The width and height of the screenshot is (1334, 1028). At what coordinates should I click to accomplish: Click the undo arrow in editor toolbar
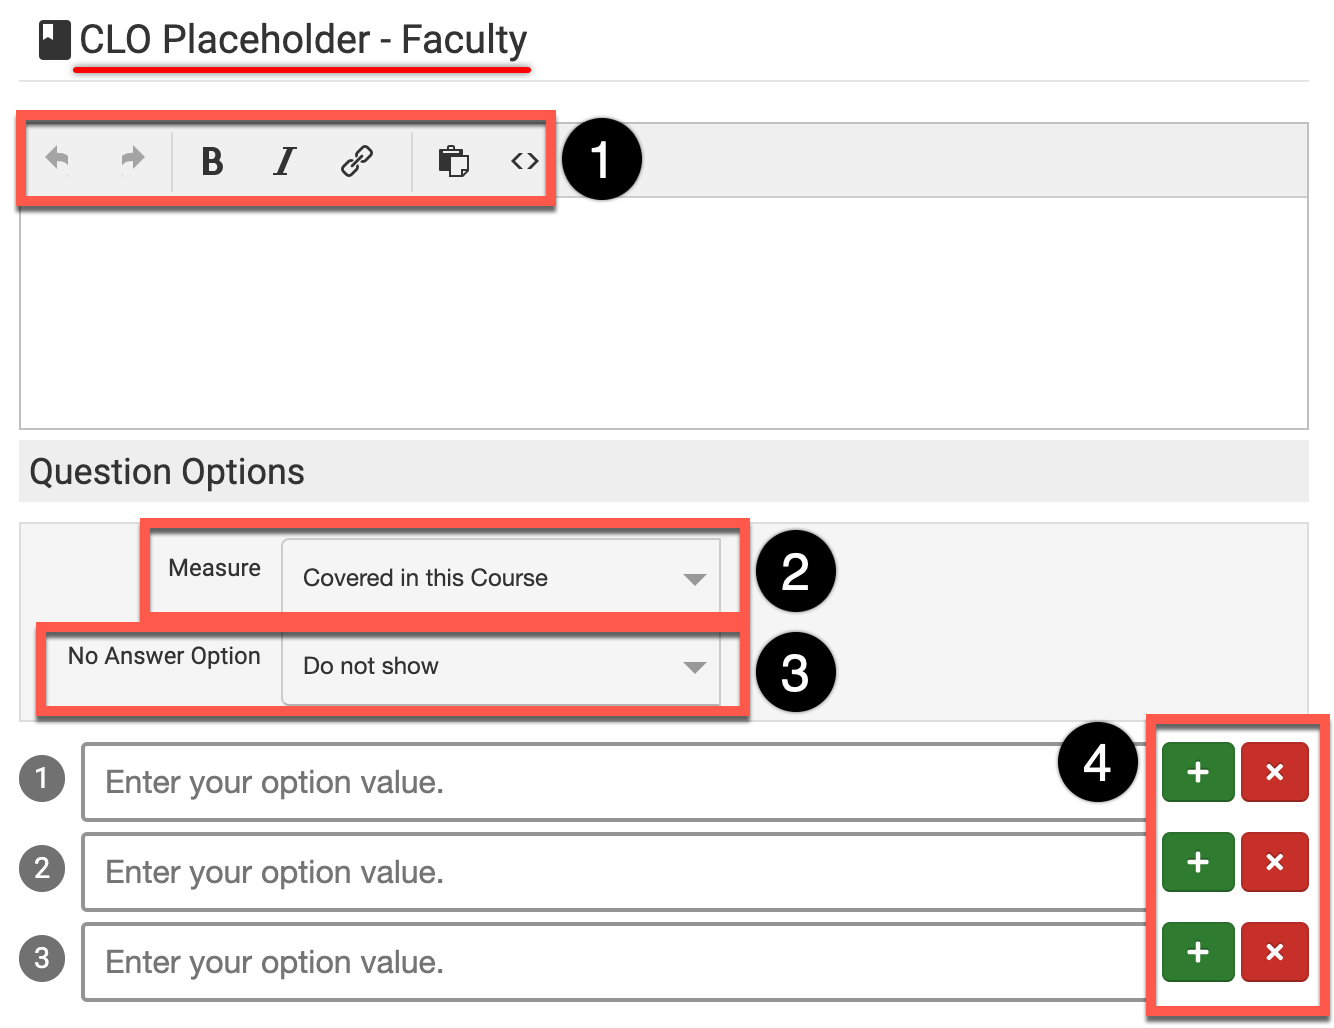pyautogui.click(x=58, y=160)
